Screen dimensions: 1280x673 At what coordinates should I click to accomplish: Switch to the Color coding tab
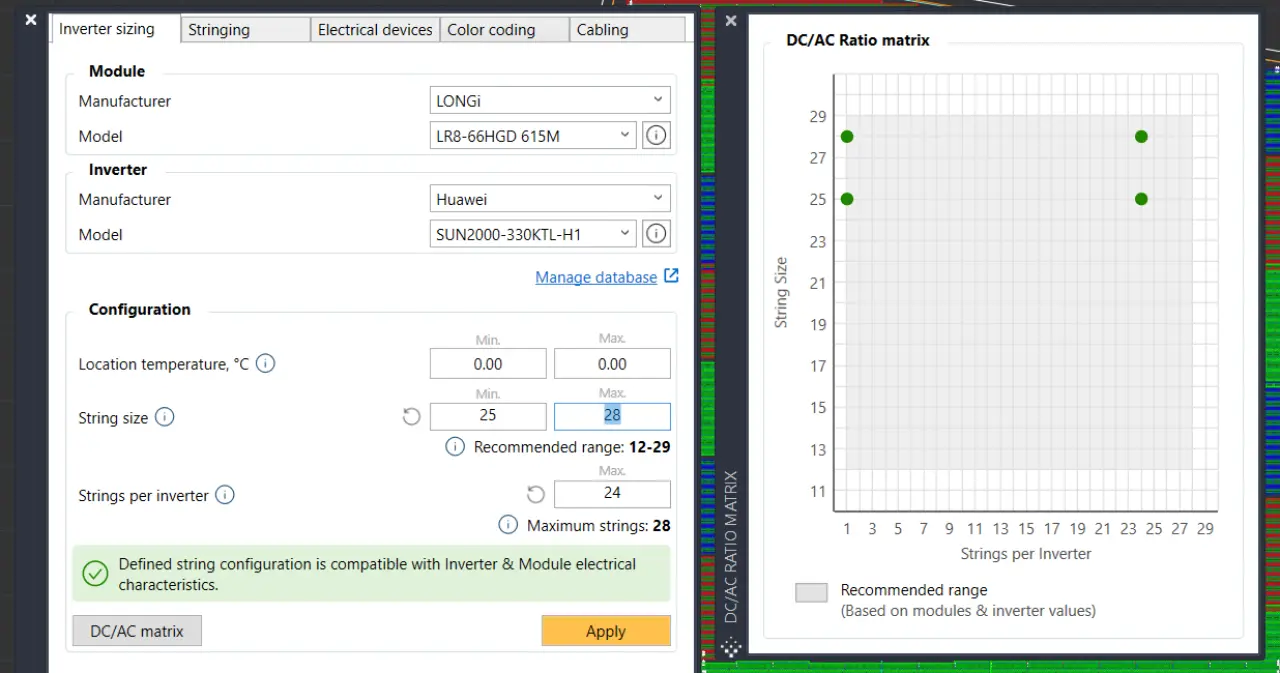click(x=504, y=29)
